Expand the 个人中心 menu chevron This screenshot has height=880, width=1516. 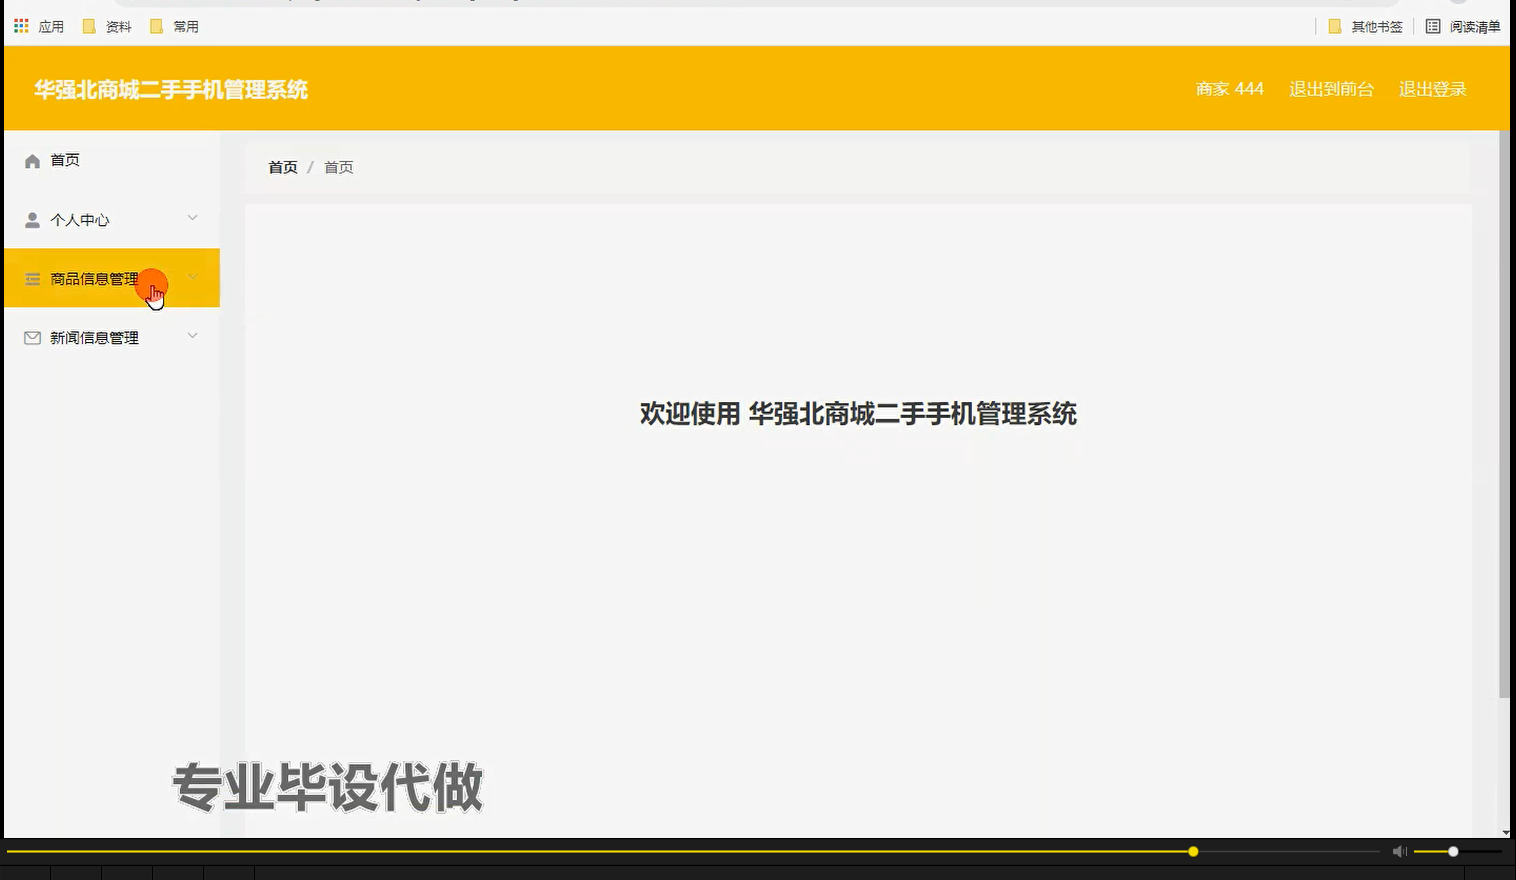[x=192, y=217]
